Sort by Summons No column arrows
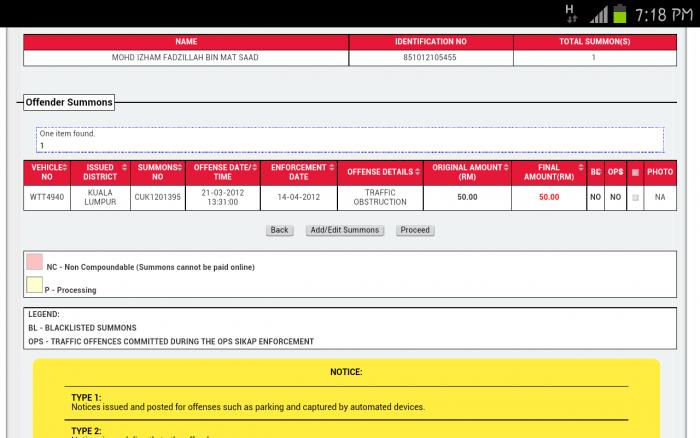 tap(180, 167)
